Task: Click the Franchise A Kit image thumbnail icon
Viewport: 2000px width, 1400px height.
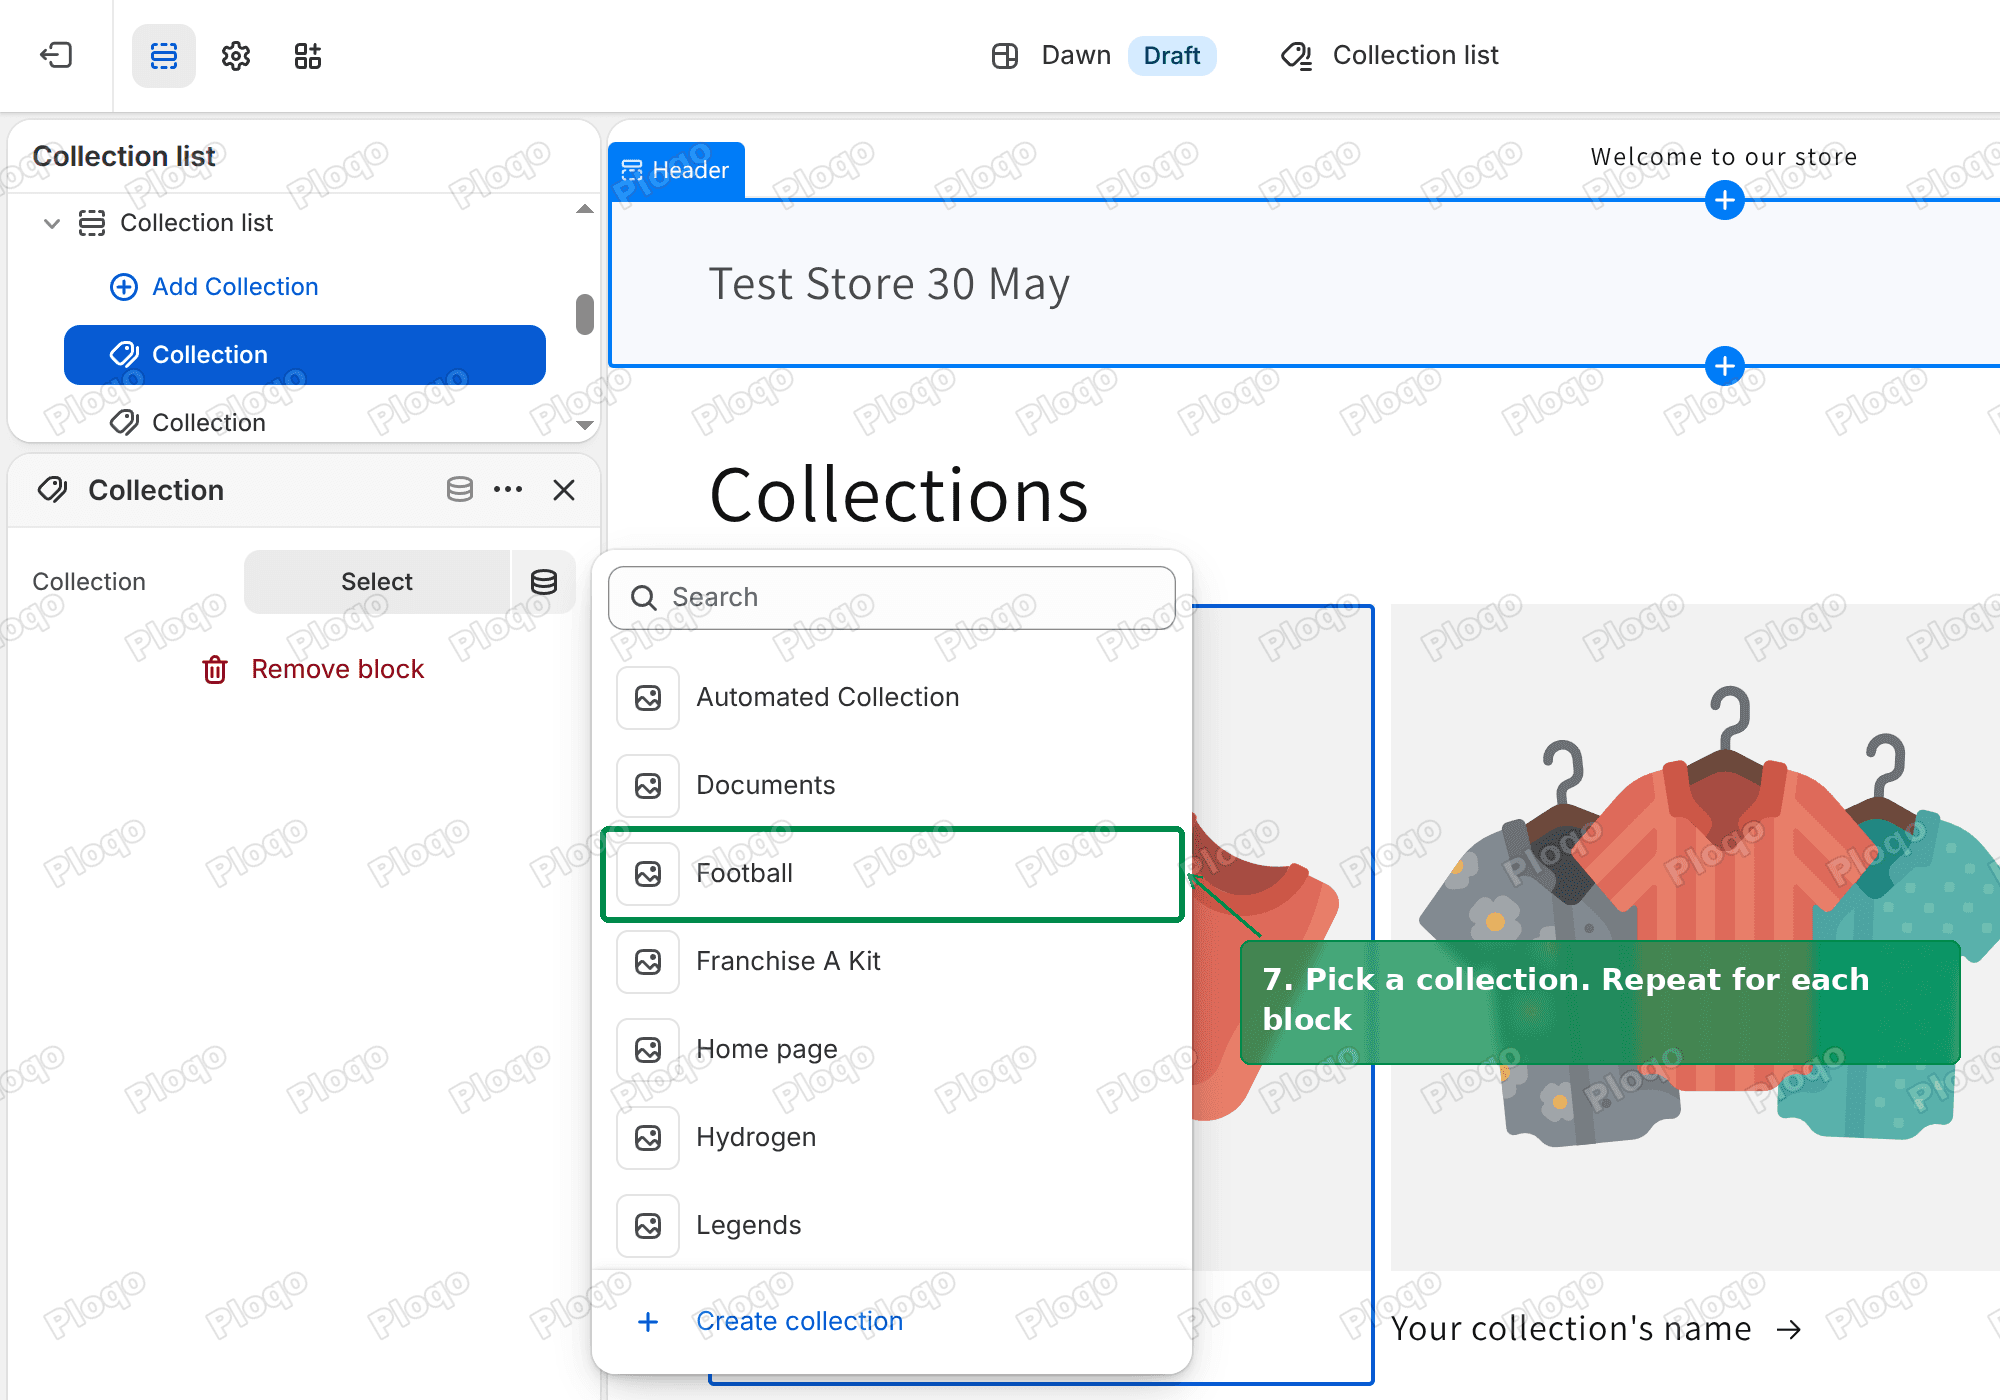Action: pyautogui.click(x=648, y=961)
